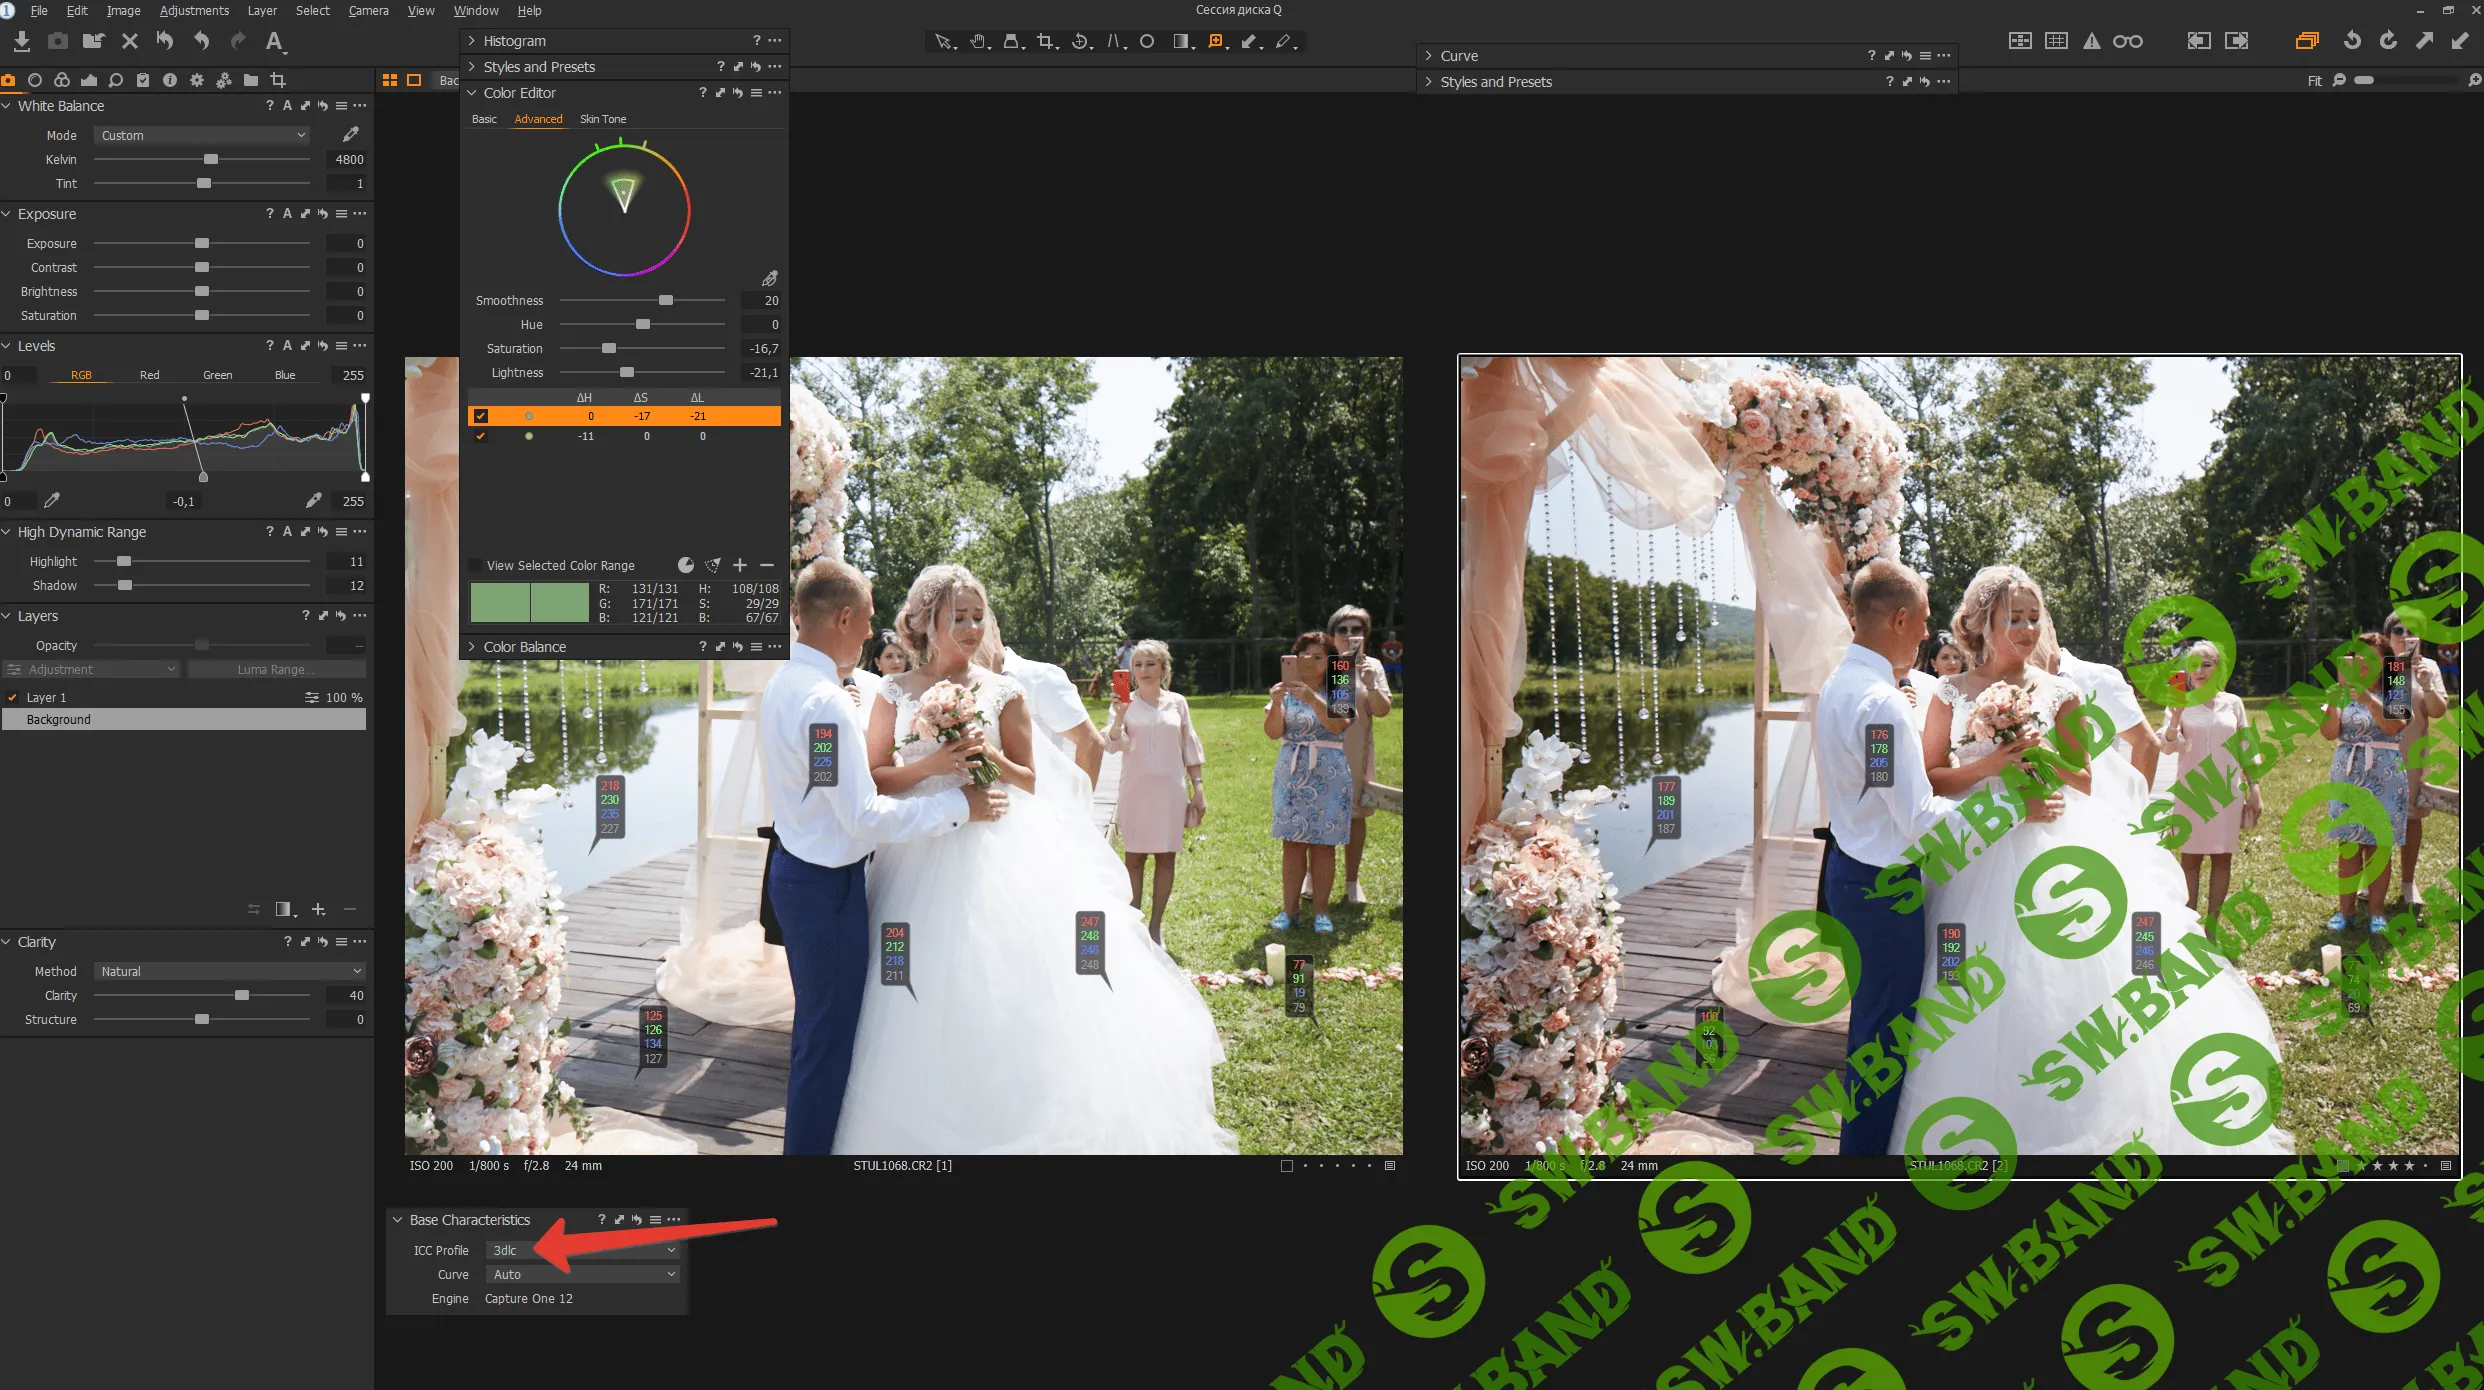Toggle the exposure warning icon
Screen dimensions: 2484x1390
[2091, 41]
